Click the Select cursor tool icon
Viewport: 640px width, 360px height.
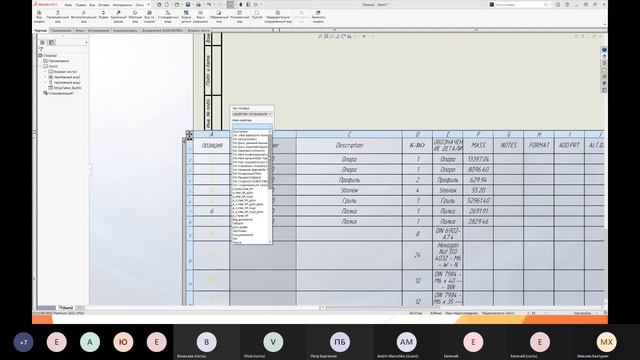coord(231,4)
